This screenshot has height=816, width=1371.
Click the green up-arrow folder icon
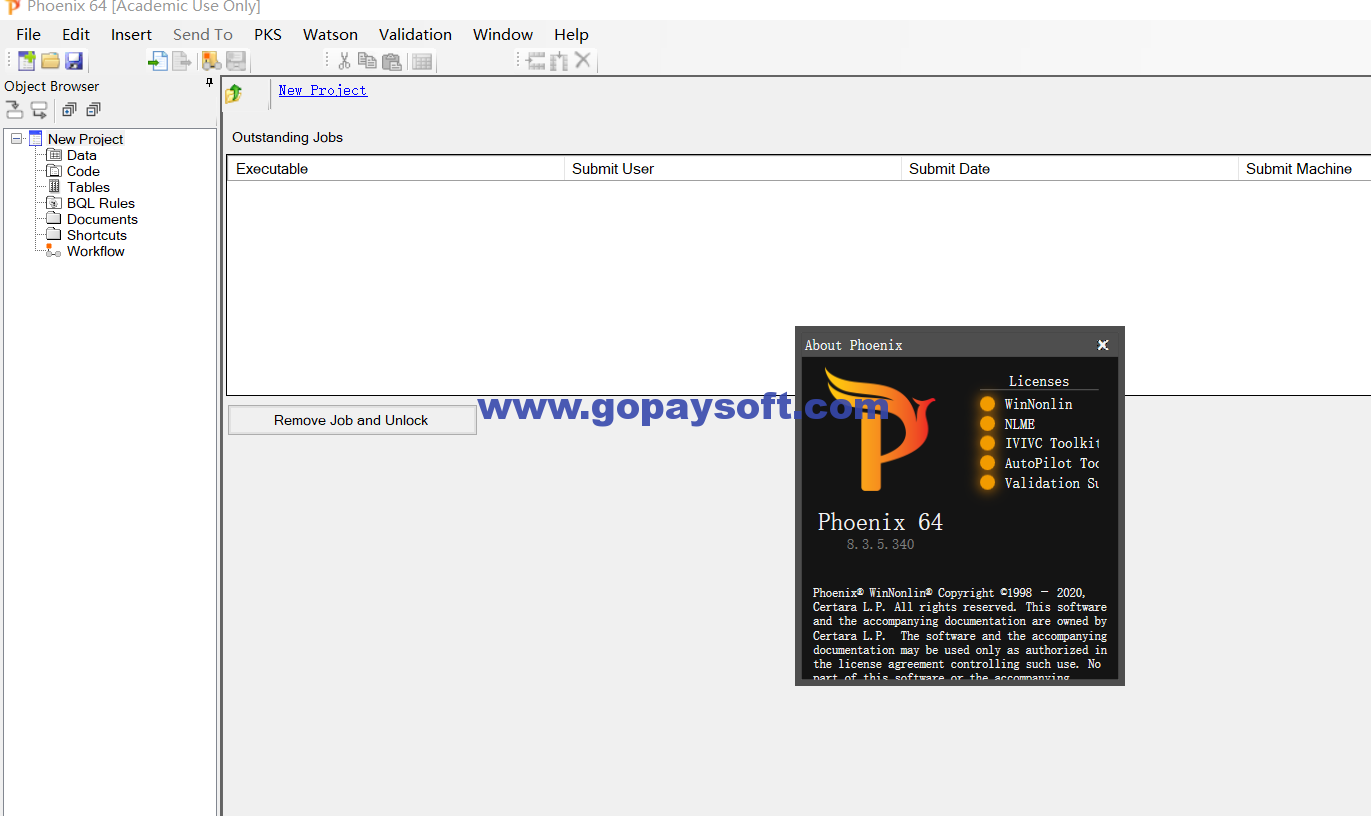tap(234, 94)
